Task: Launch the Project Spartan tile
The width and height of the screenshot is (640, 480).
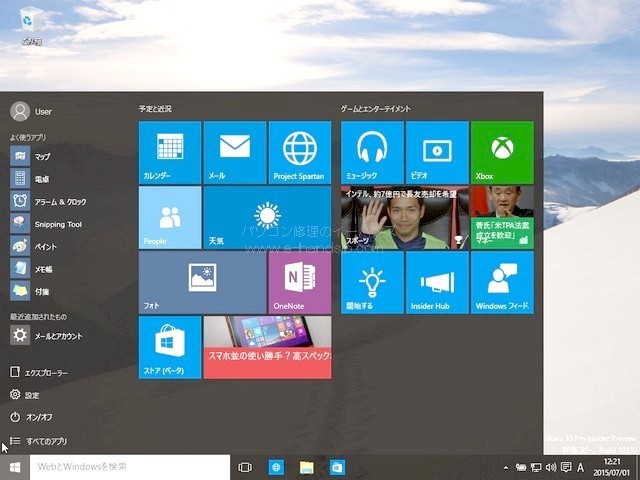Action: pos(300,152)
